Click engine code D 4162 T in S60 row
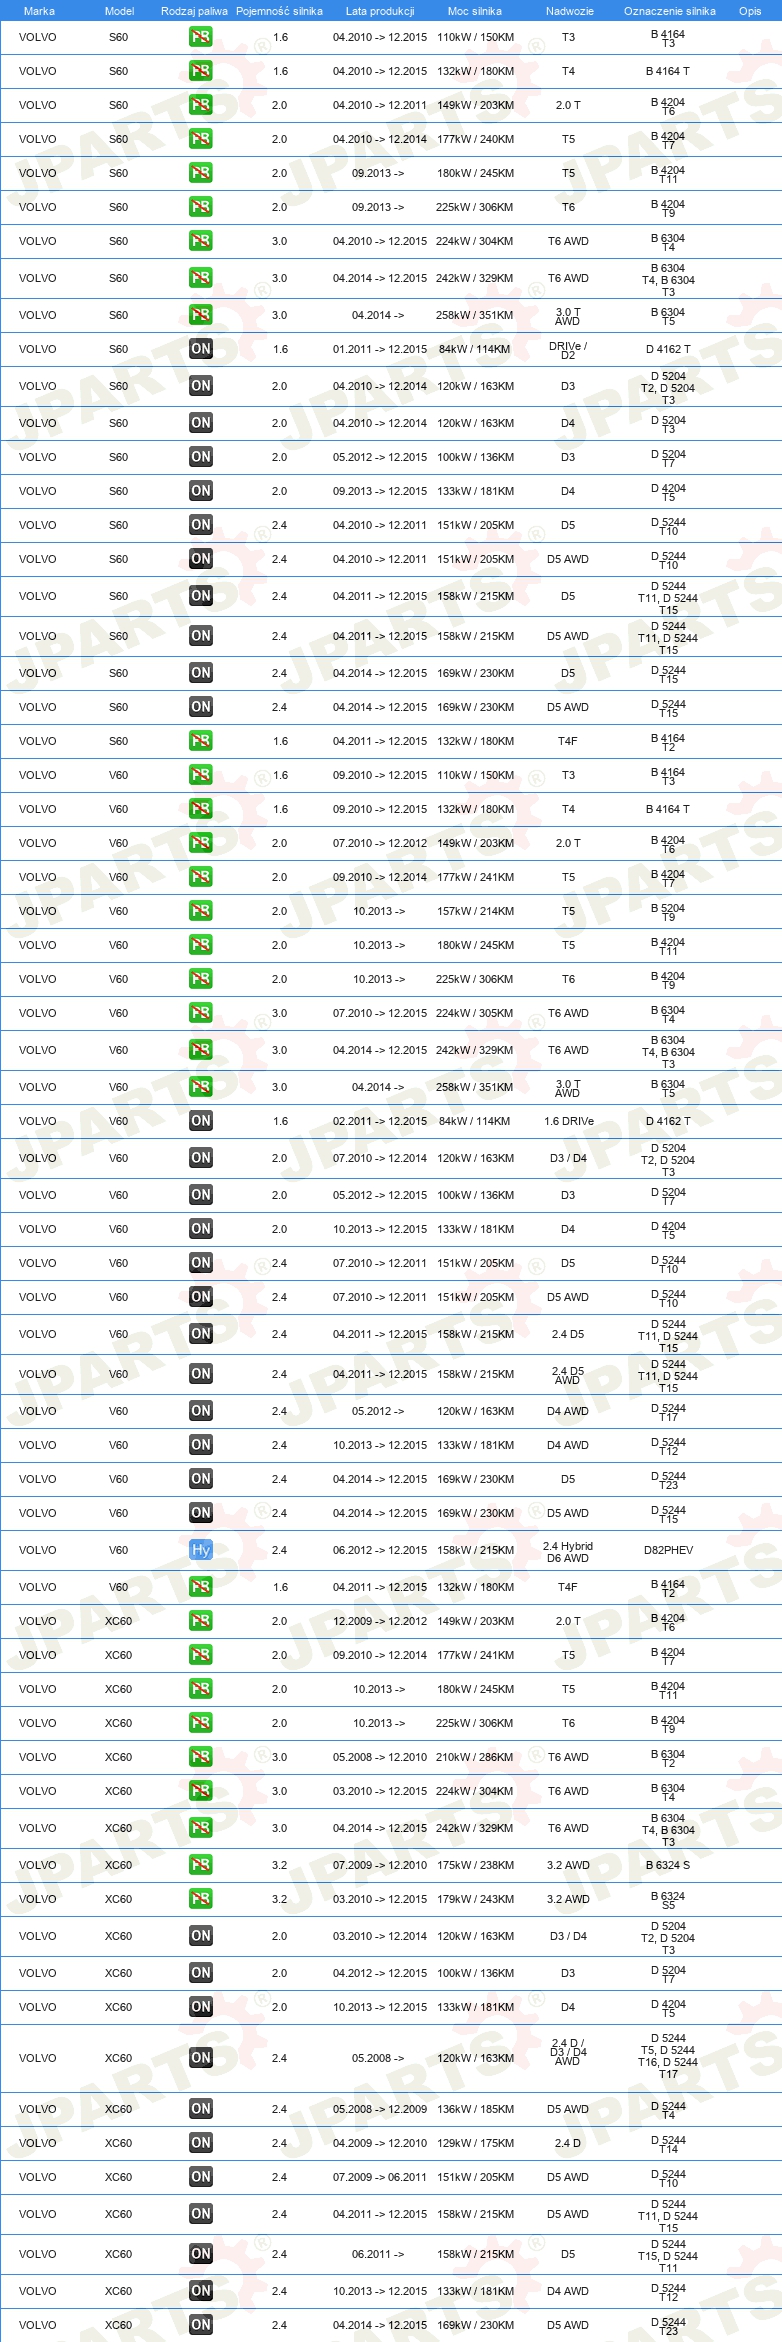The height and width of the screenshot is (2342, 782). (668, 349)
